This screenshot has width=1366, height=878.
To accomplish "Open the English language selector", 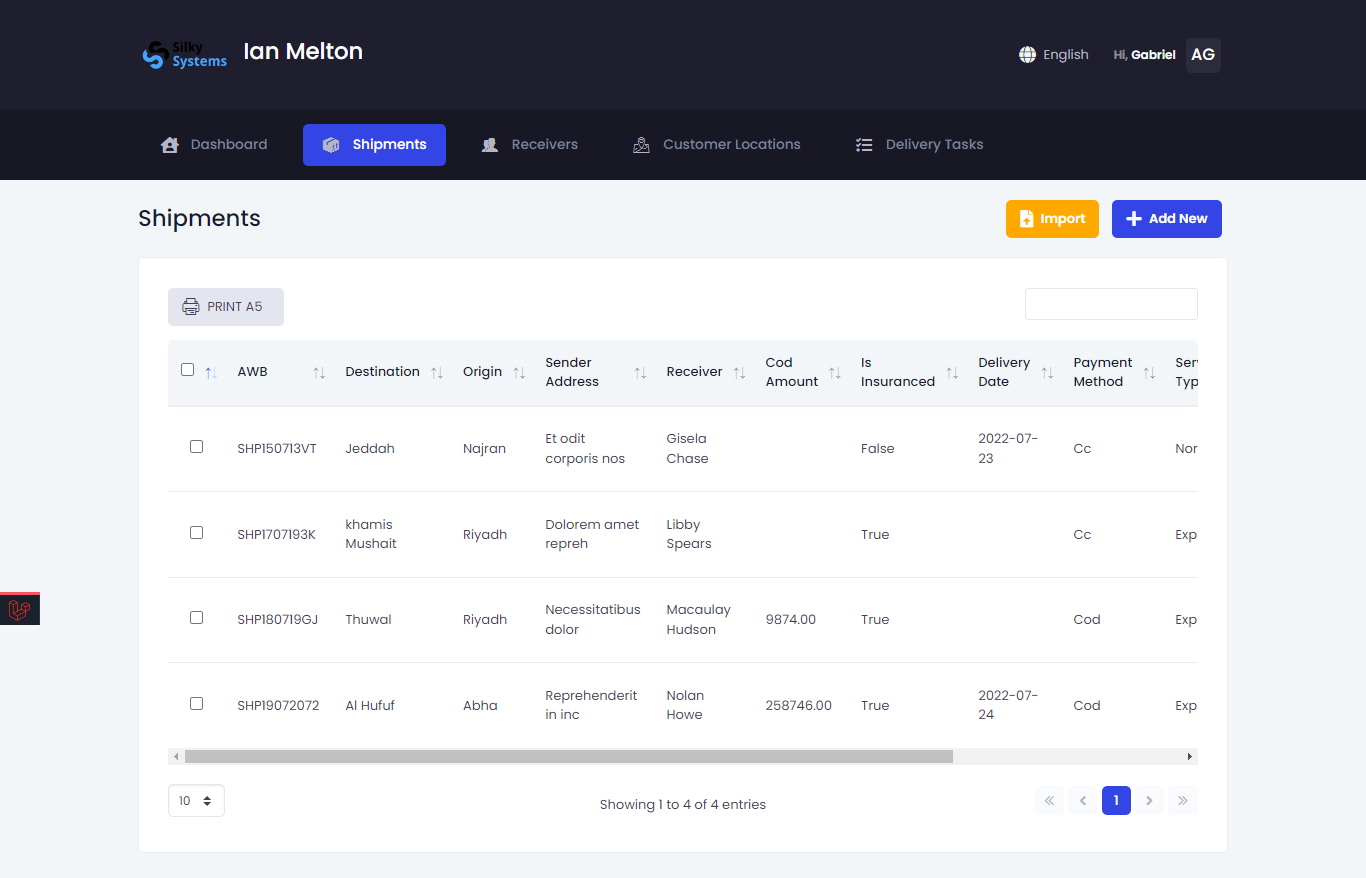I will pyautogui.click(x=1065, y=55).
